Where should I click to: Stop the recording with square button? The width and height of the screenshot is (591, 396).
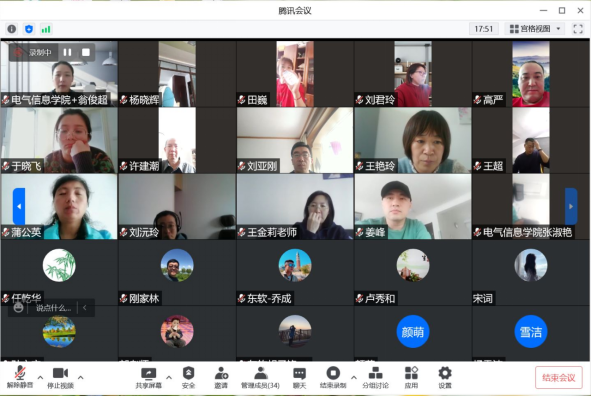[x=86, y=52]
